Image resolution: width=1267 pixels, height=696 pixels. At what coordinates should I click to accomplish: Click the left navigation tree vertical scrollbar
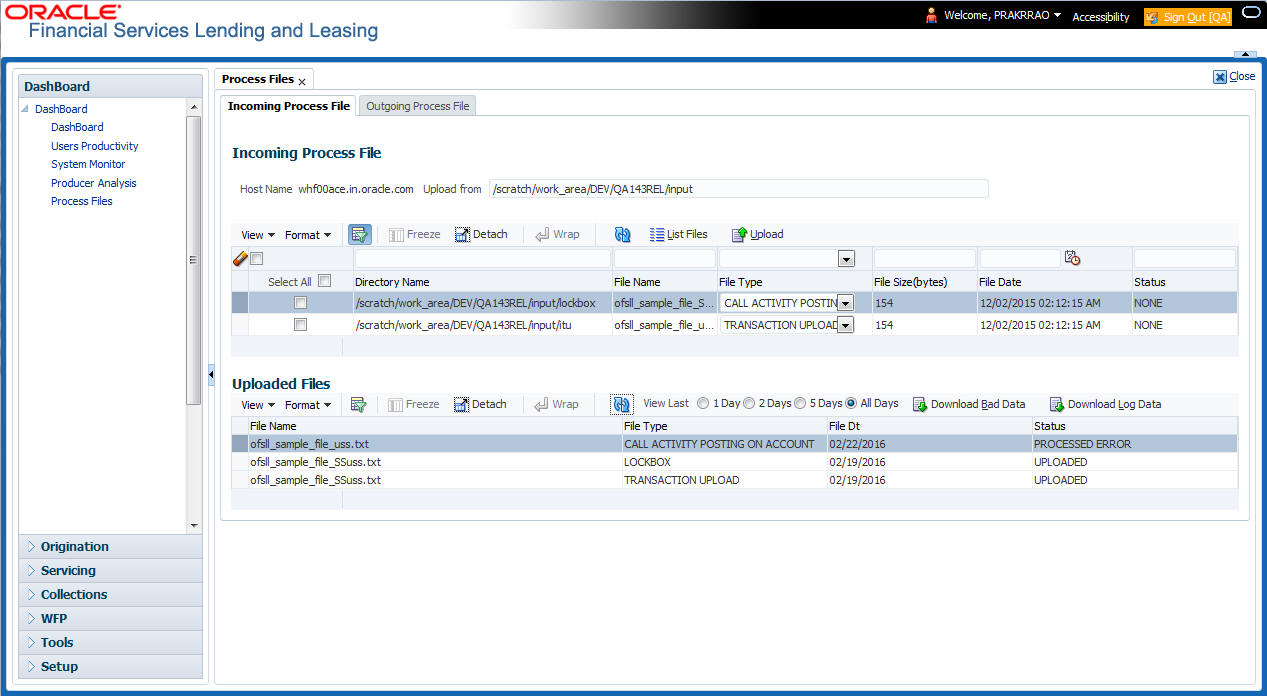tap(194, 260)
